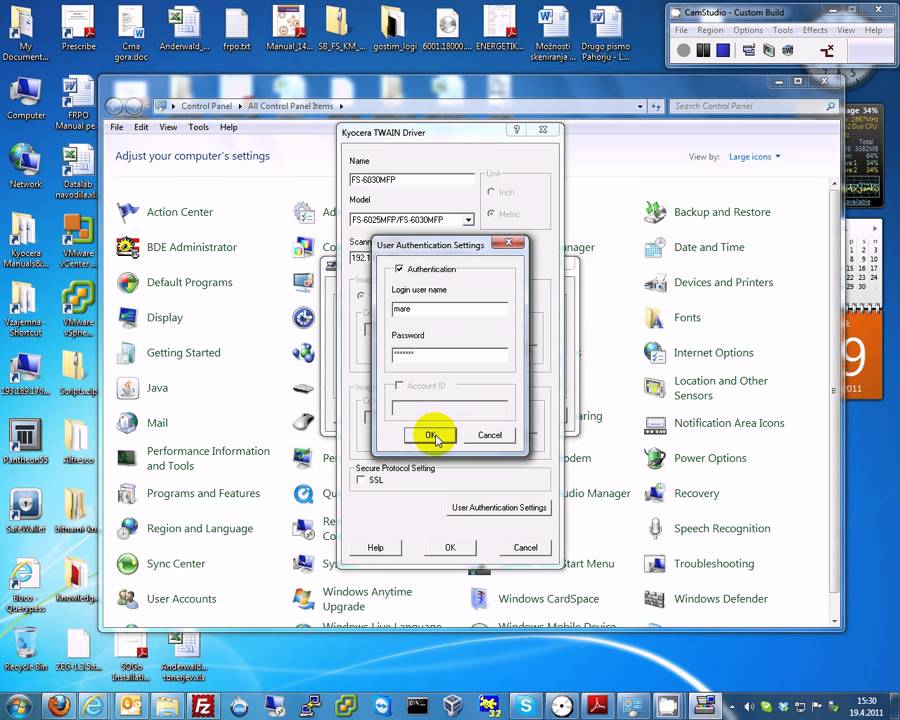Image resolution: width=900 pixels, height=720 pixels.
Task: Toggle the Authentication checkbox
Action: 399,269
